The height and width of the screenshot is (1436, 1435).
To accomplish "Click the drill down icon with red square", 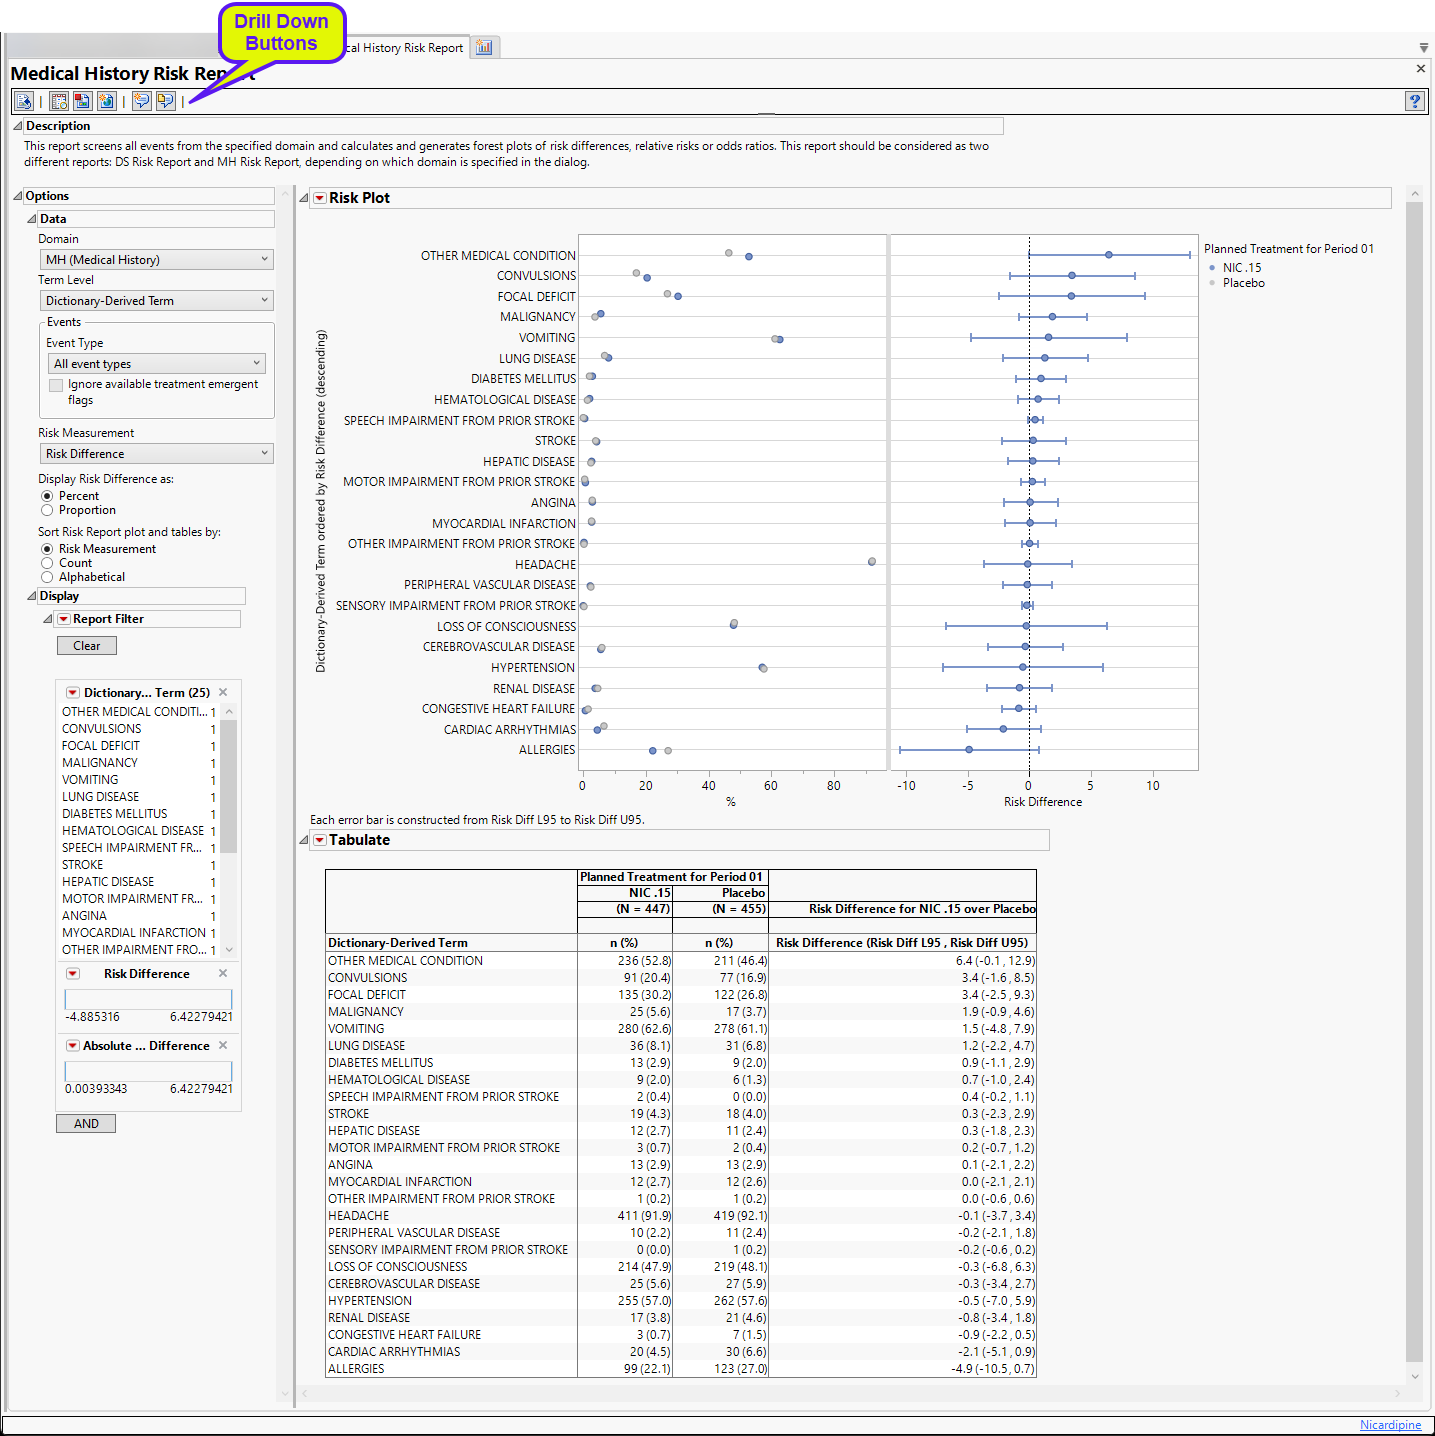I will coord(82,101).
